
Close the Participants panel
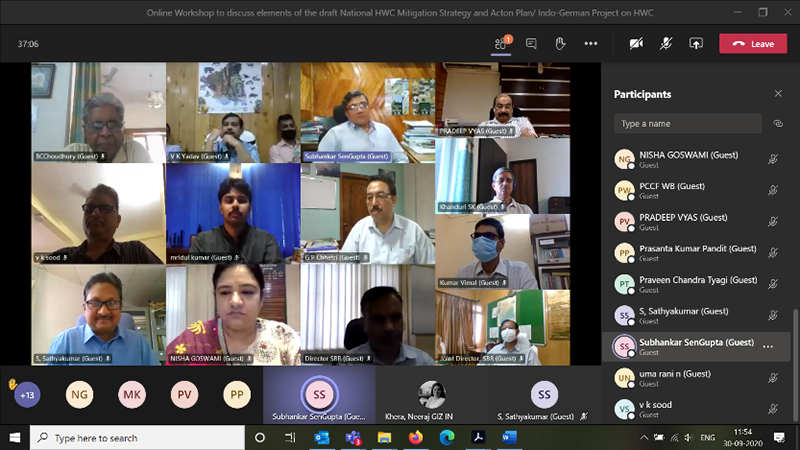(x=778, y=94)
